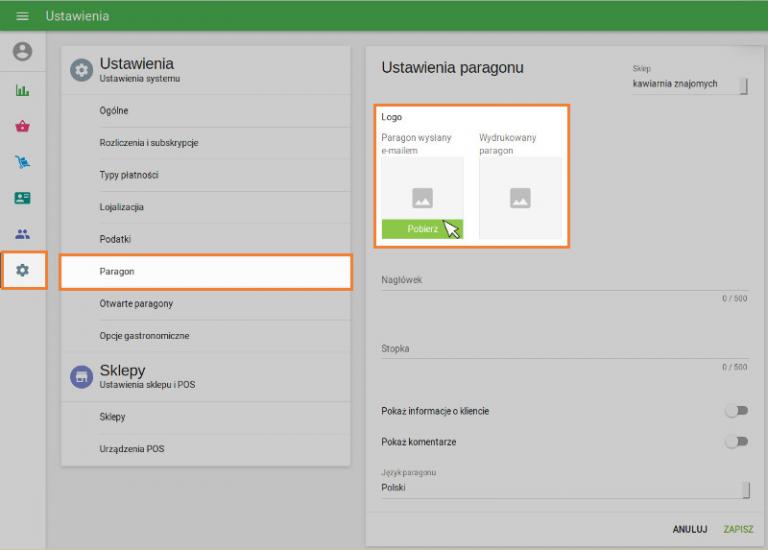768x550 pixels.
Task: Click the printed receipt logo placeholder
Action: [x=520, y=198]
